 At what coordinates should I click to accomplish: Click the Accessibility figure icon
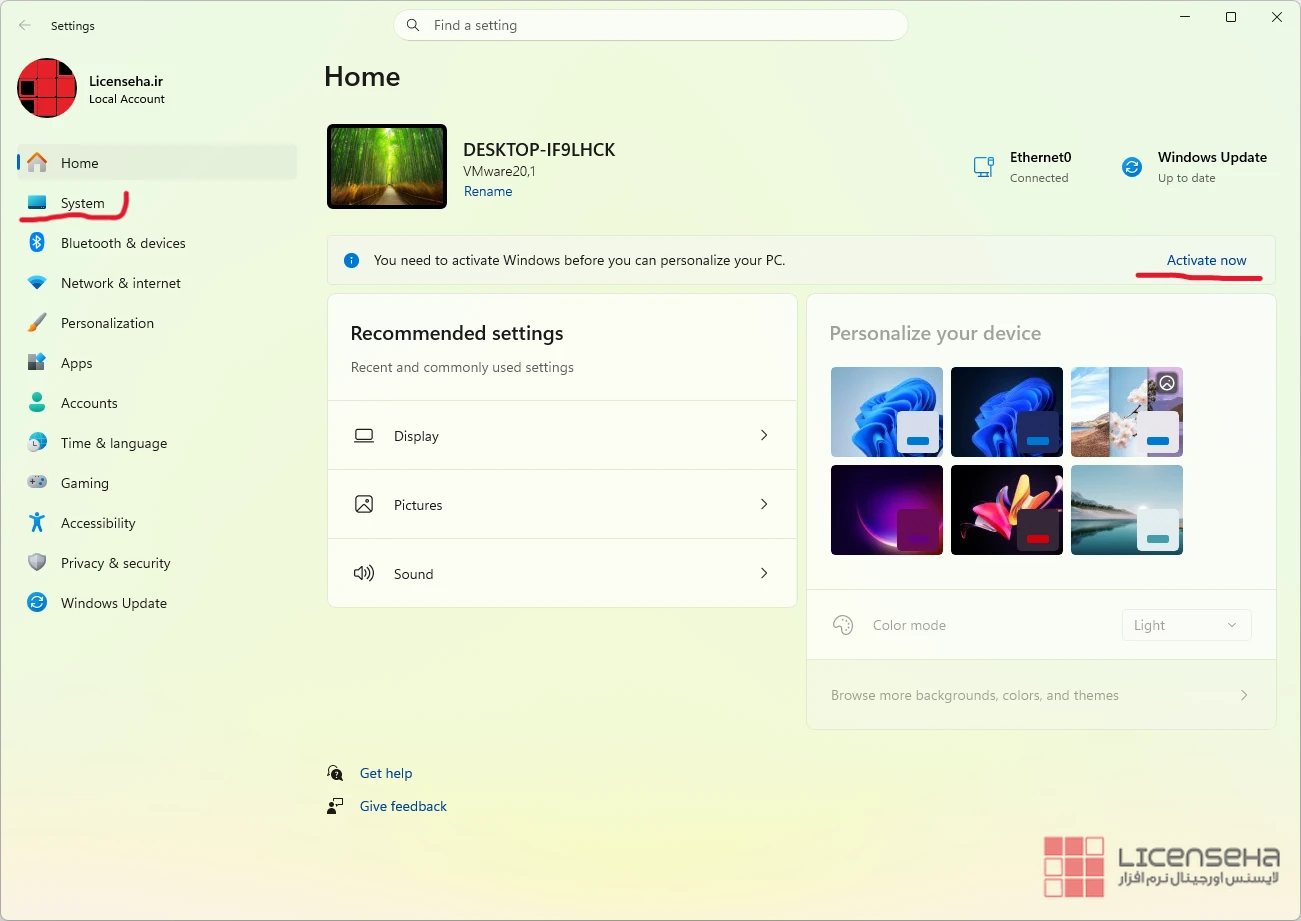37,523
